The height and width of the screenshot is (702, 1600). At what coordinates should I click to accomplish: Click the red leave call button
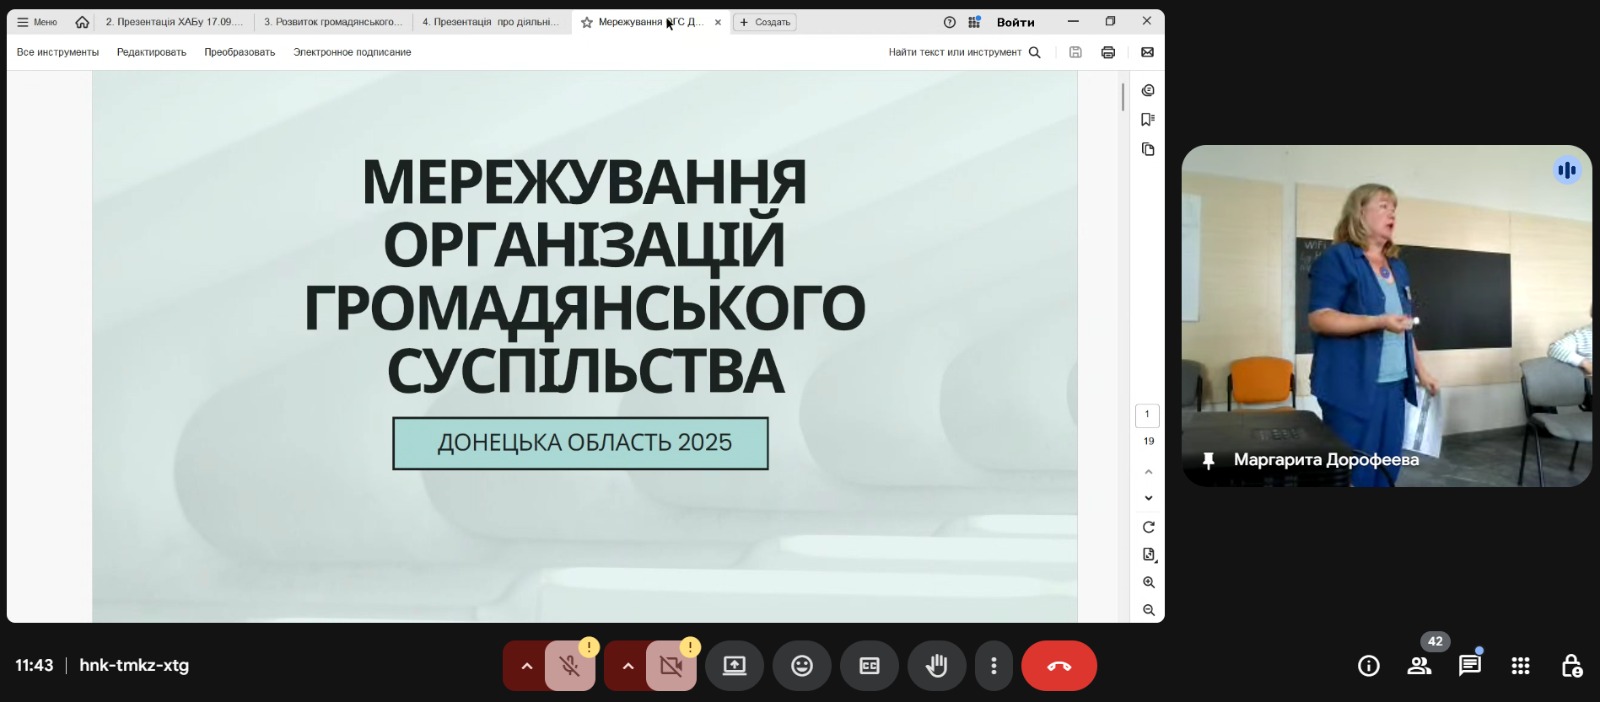[x=1058, y=666]
